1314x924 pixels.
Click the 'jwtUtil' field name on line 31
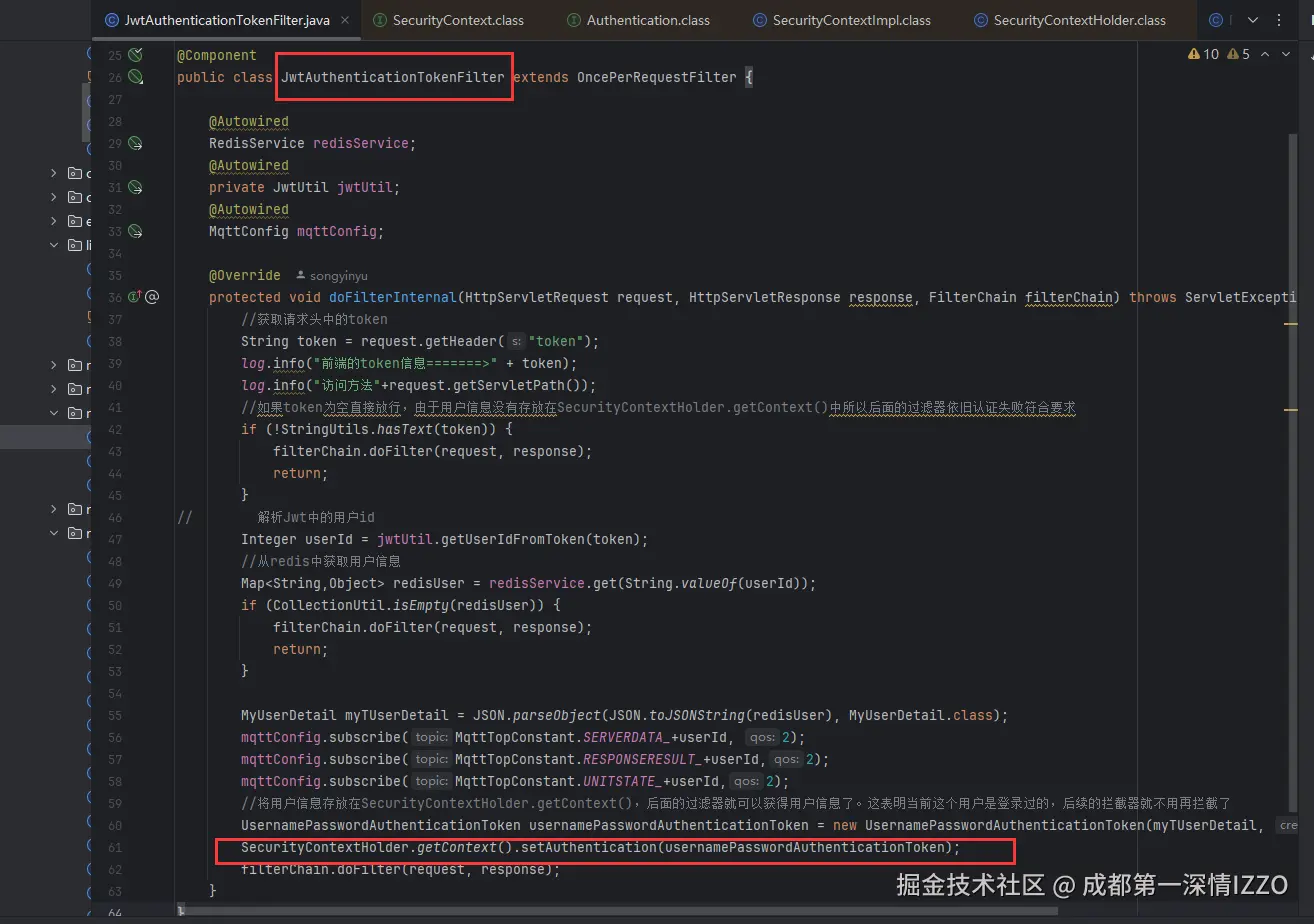[365, 187]
